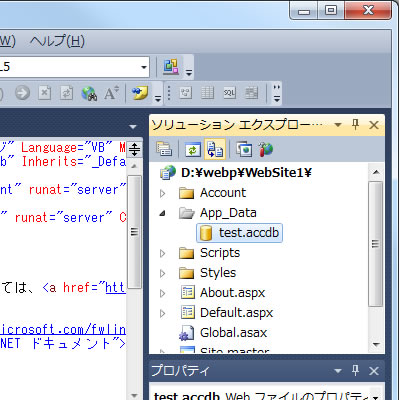Screen dimensions: 400x400
Task: Click Solution Explorer scrollbar down arrow
Action: (376, 344)
